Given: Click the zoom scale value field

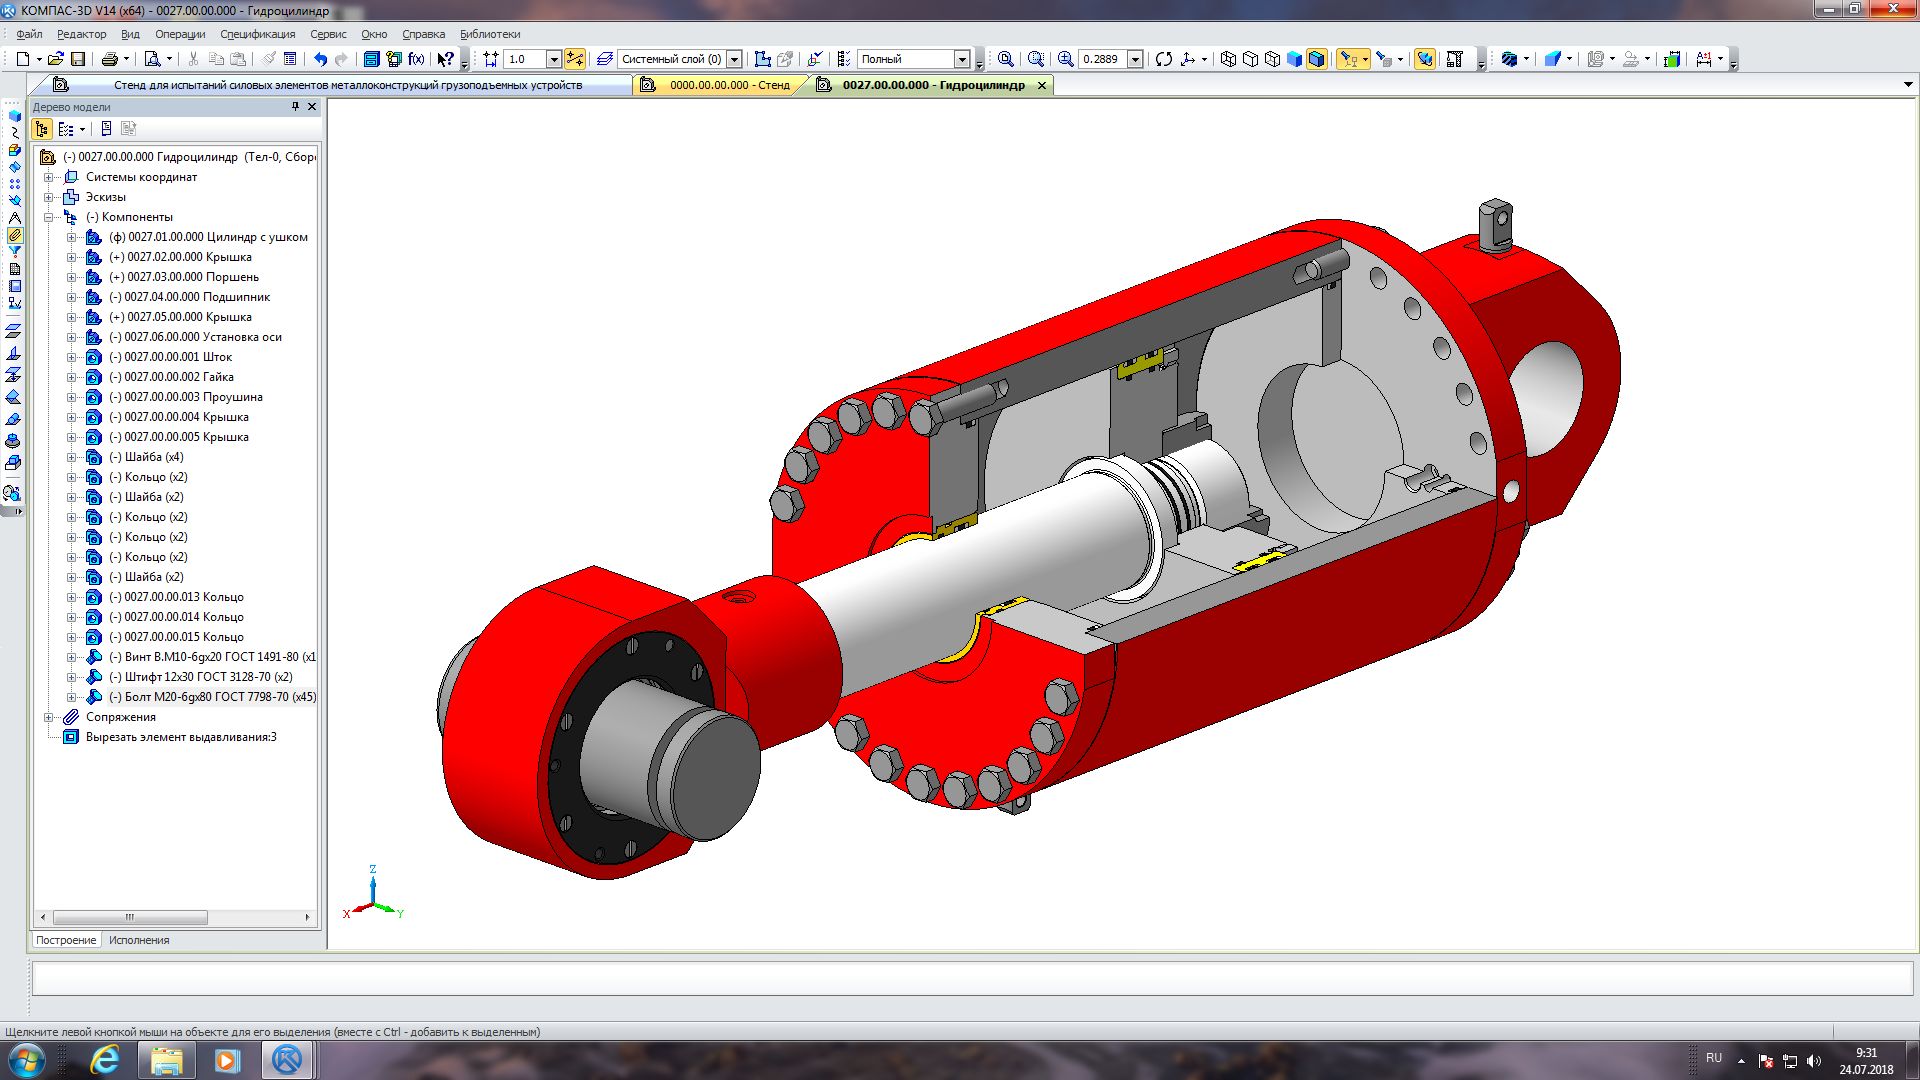Looking at the screenshot, I should [x=1101, y=59].
